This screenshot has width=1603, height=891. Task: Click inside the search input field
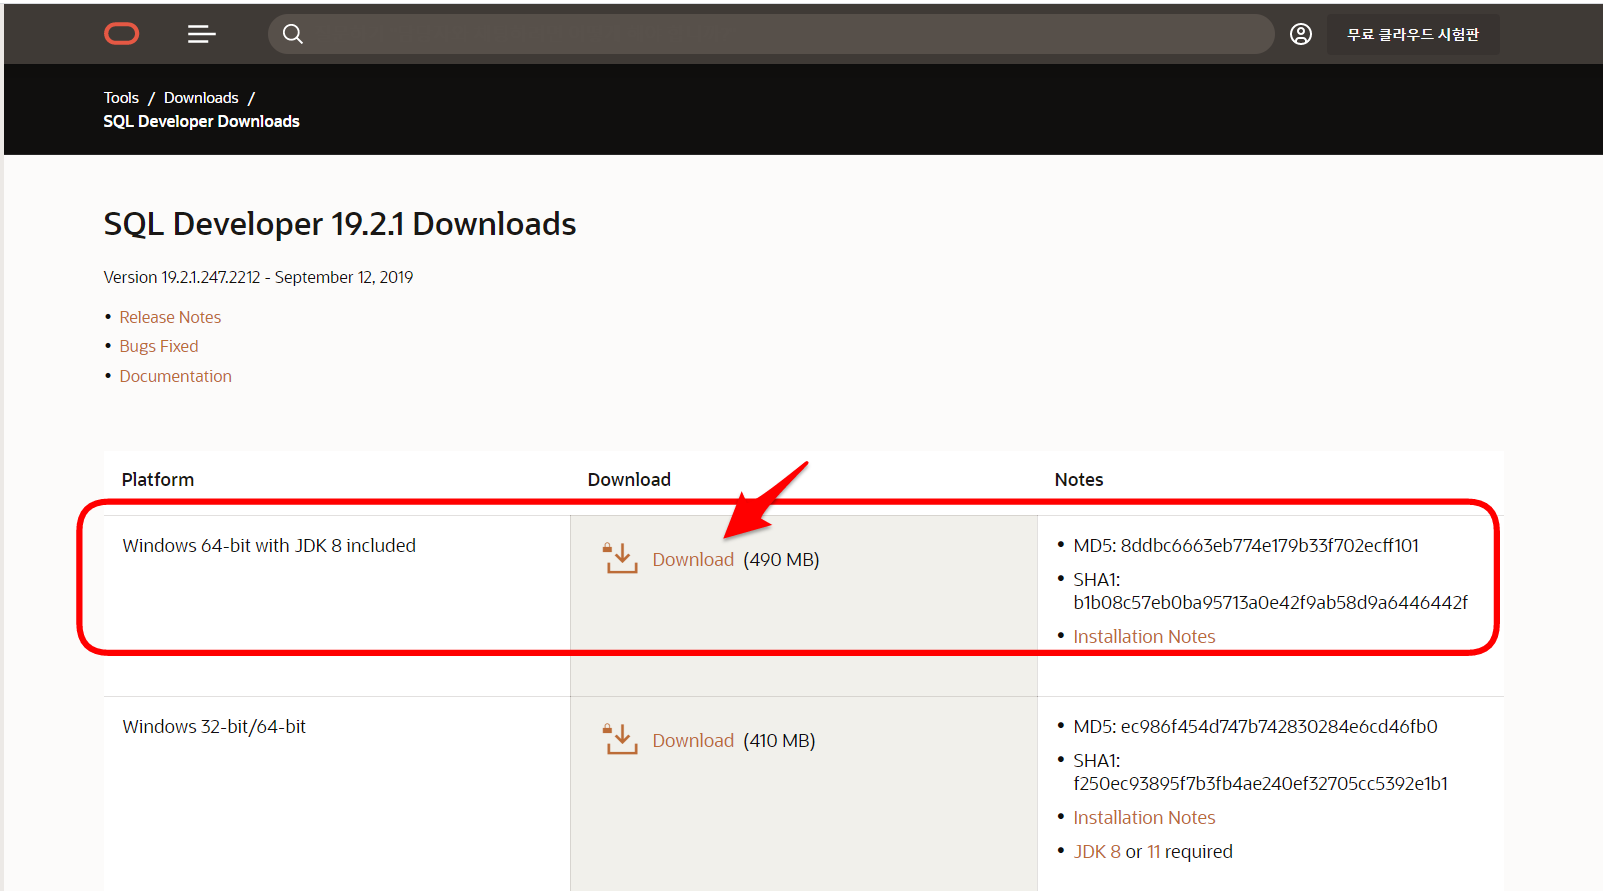click(x=770, y=34)
